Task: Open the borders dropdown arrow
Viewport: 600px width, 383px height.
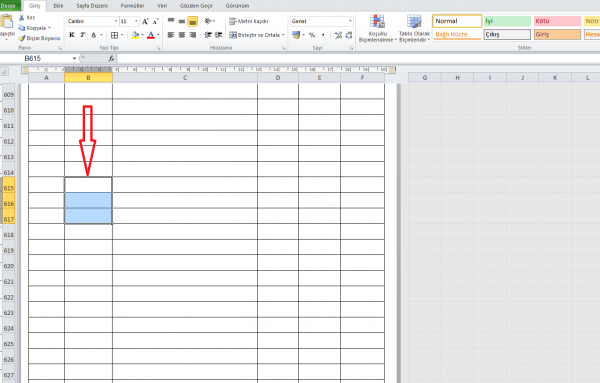Action: pyautogui.click(x=122, y=35)
